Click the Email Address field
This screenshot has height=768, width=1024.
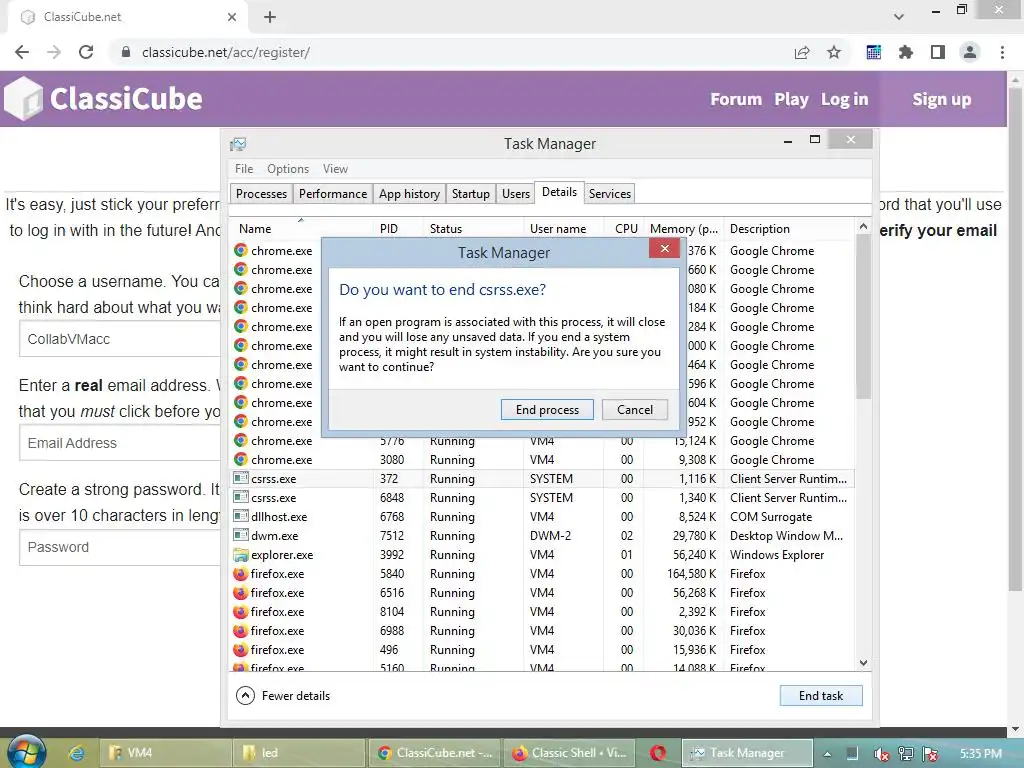[x=120, y=443]
